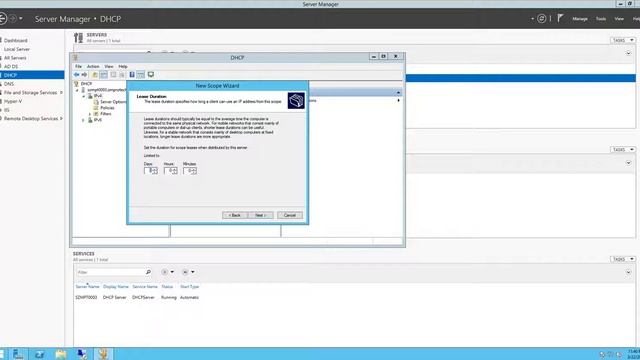Open the View menu in DHCP window

109,66
